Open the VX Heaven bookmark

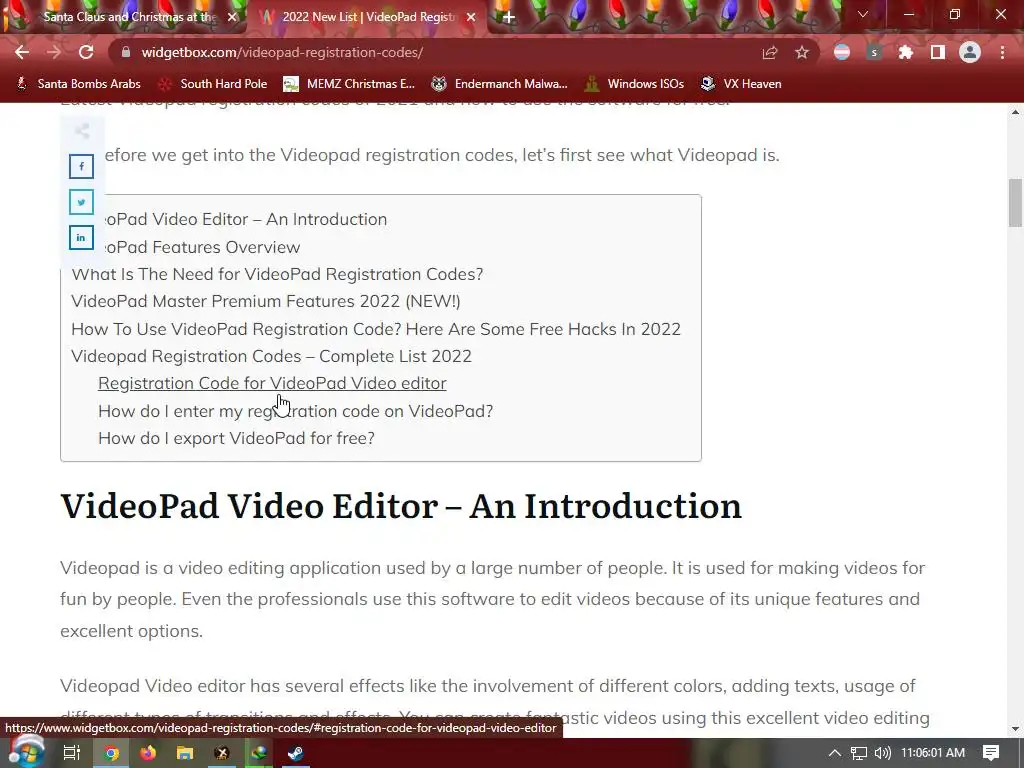coord(741,84)
